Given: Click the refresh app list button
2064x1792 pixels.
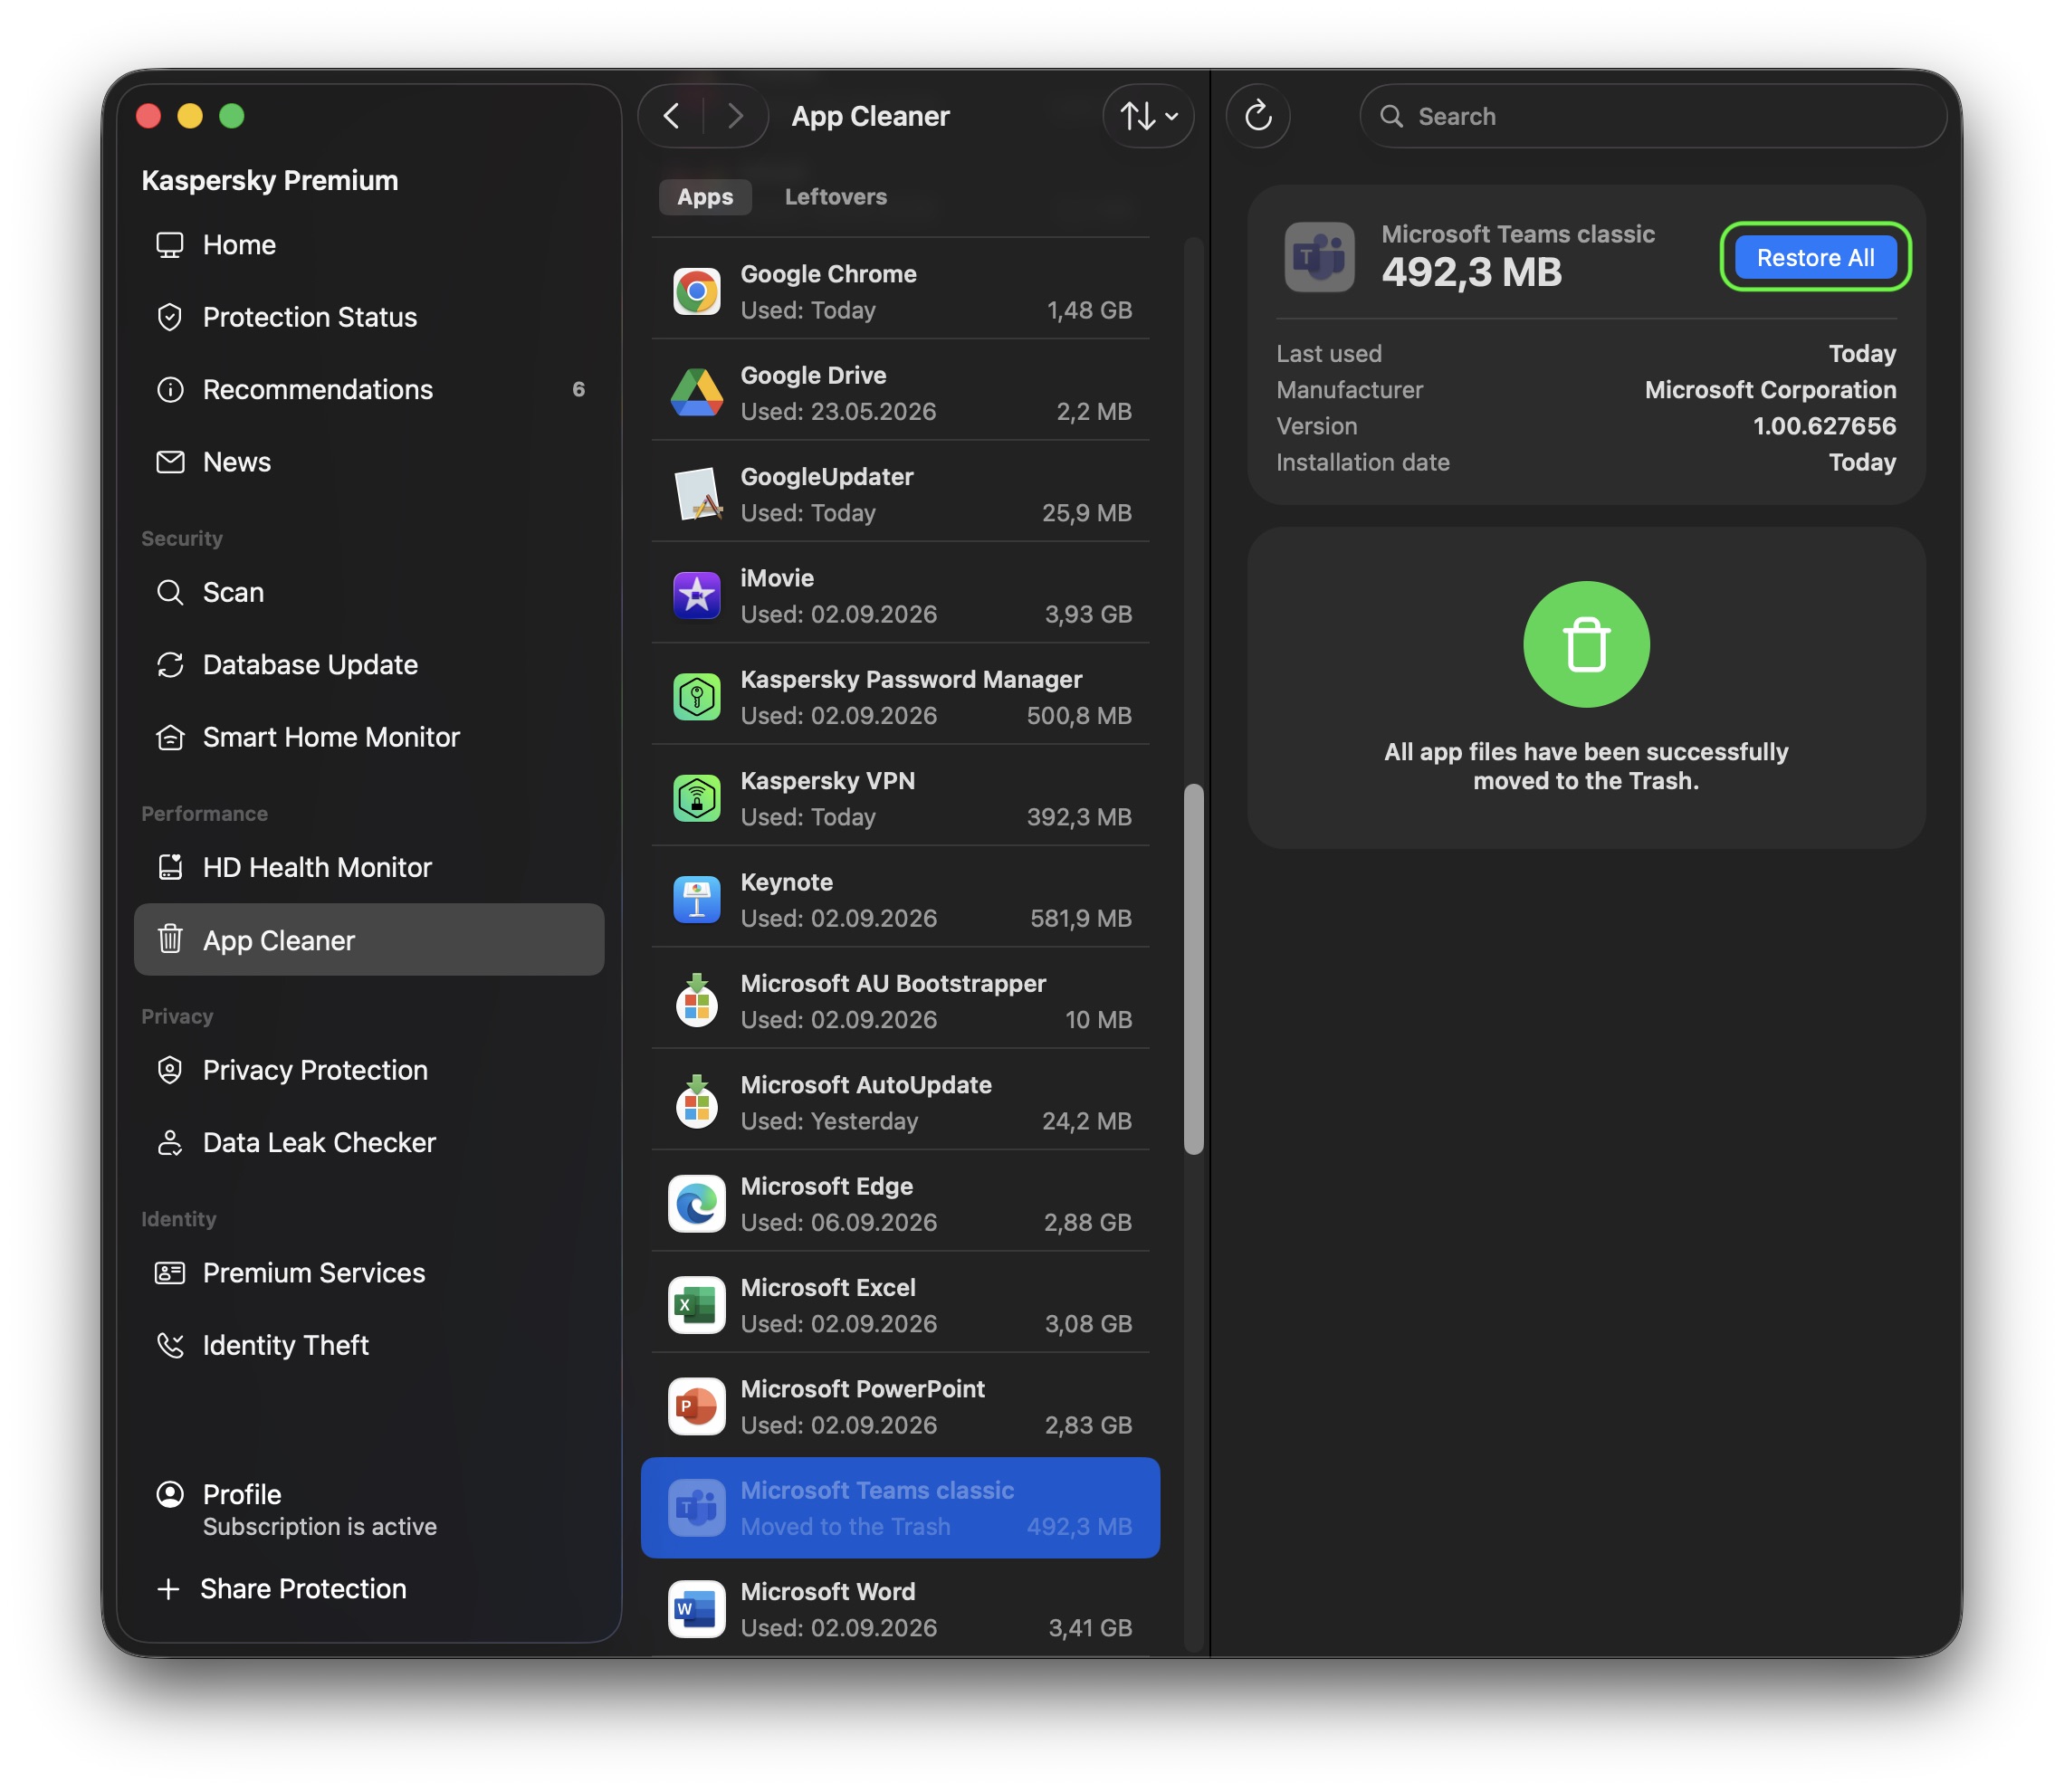Looking at the screenshot, I should point(1257,116).
